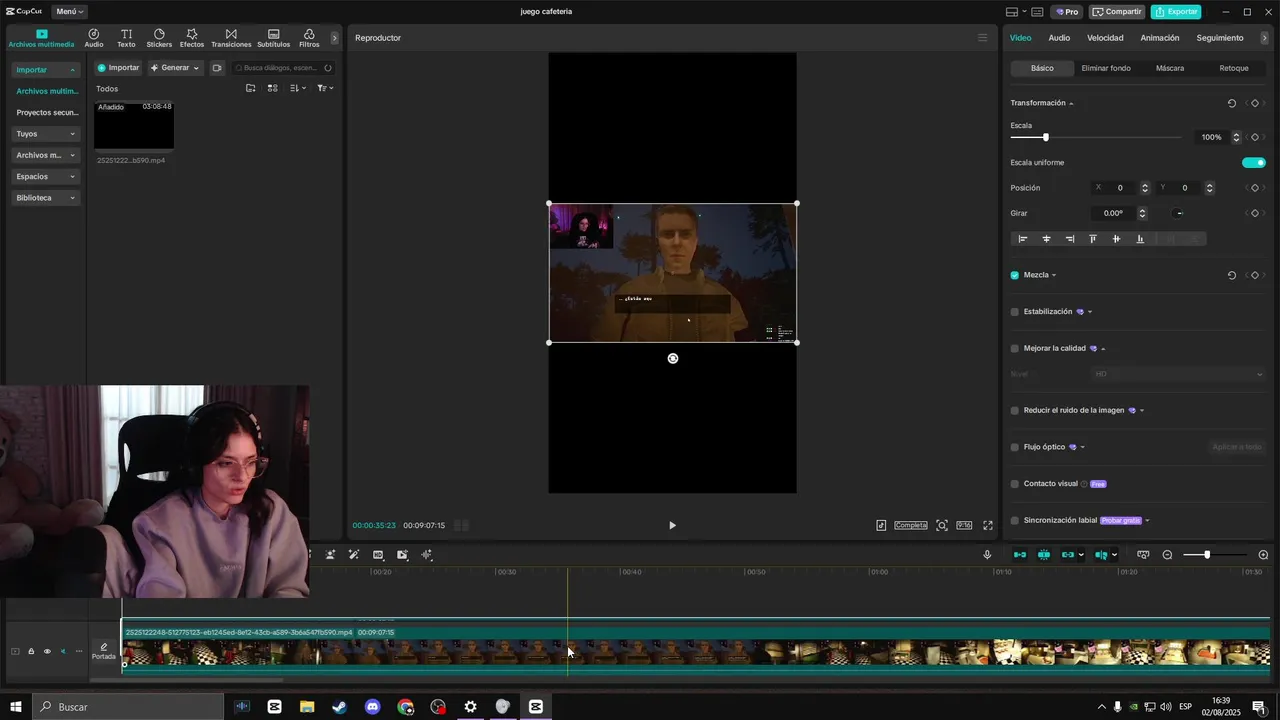Open the filter dropdown in media panel

[325, 88]
